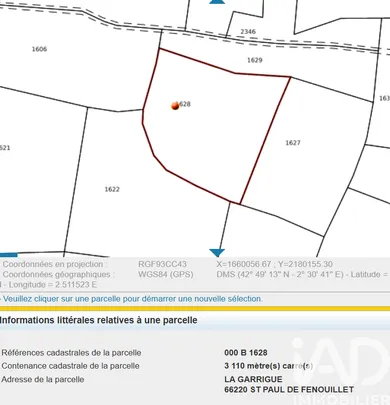Image resolution: width=390 pixels, height=405 pixels.
Task: Click the orange marker on parcel 1628
Action: (175, 106)
